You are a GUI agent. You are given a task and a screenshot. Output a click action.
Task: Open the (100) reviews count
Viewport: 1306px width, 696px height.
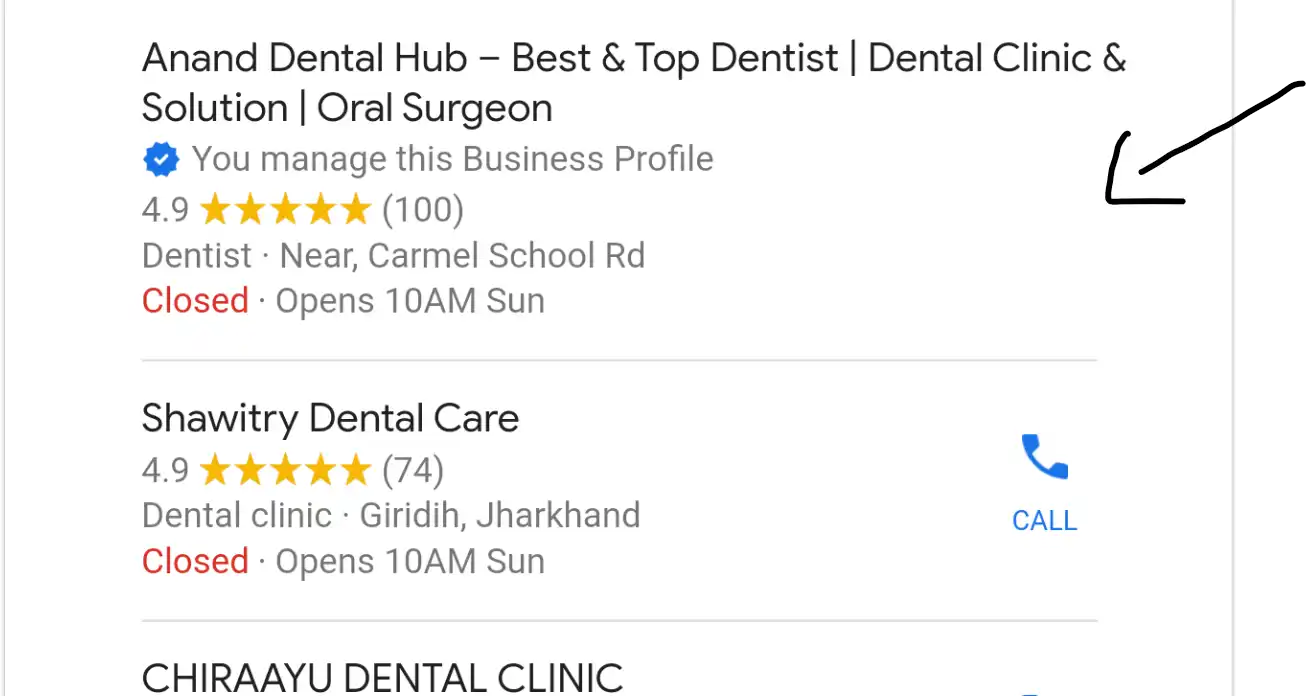(423, 210)
